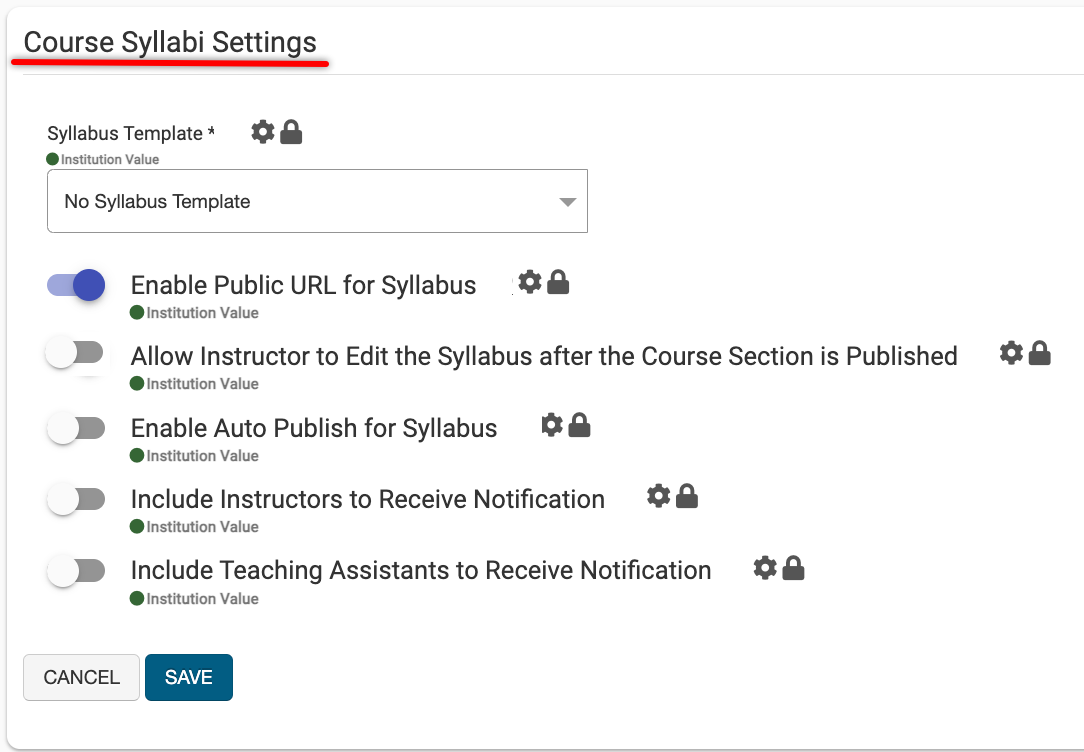
Task: Click the SAVE button
Action: pos(189,677)
